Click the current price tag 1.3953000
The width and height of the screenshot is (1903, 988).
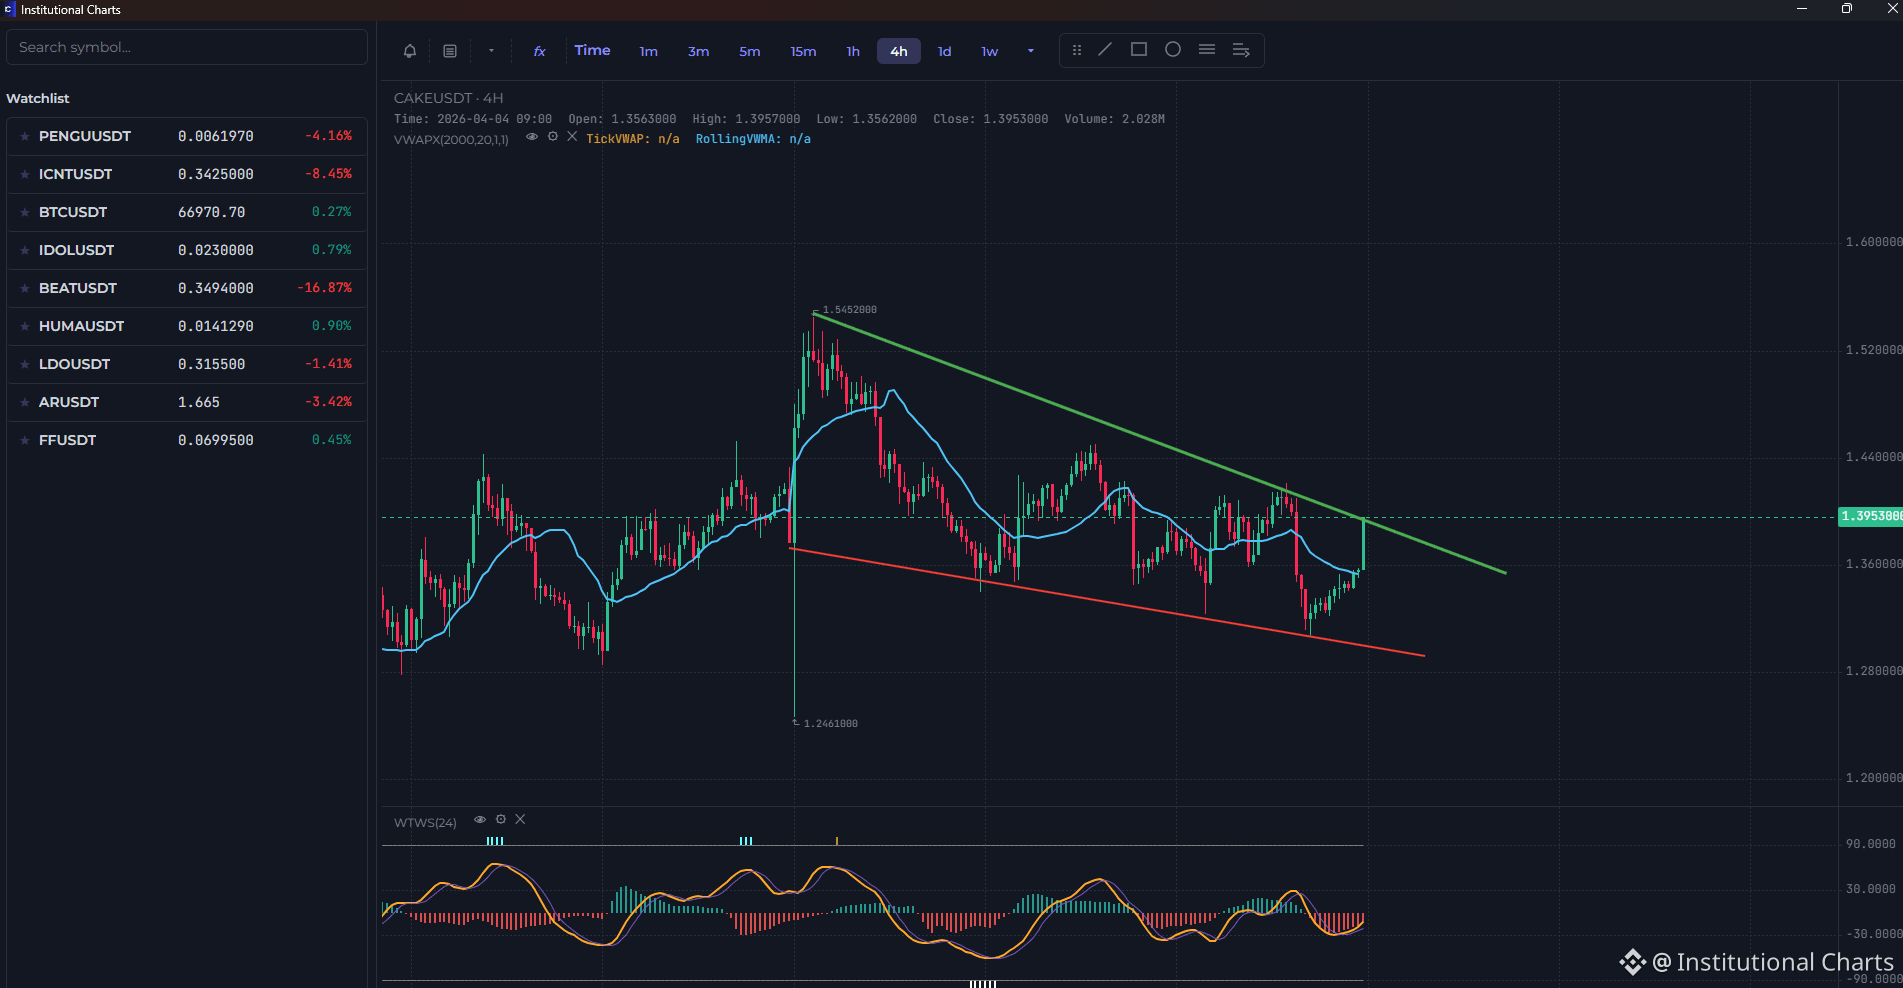click(1871, 516)
